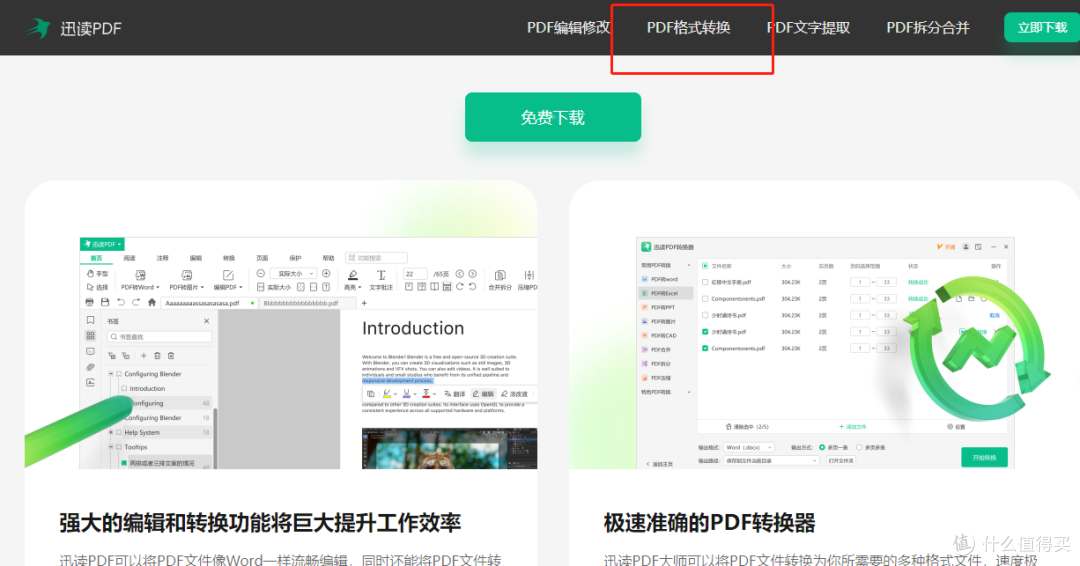Click the home icon beside file tabs

click(152, 302)
